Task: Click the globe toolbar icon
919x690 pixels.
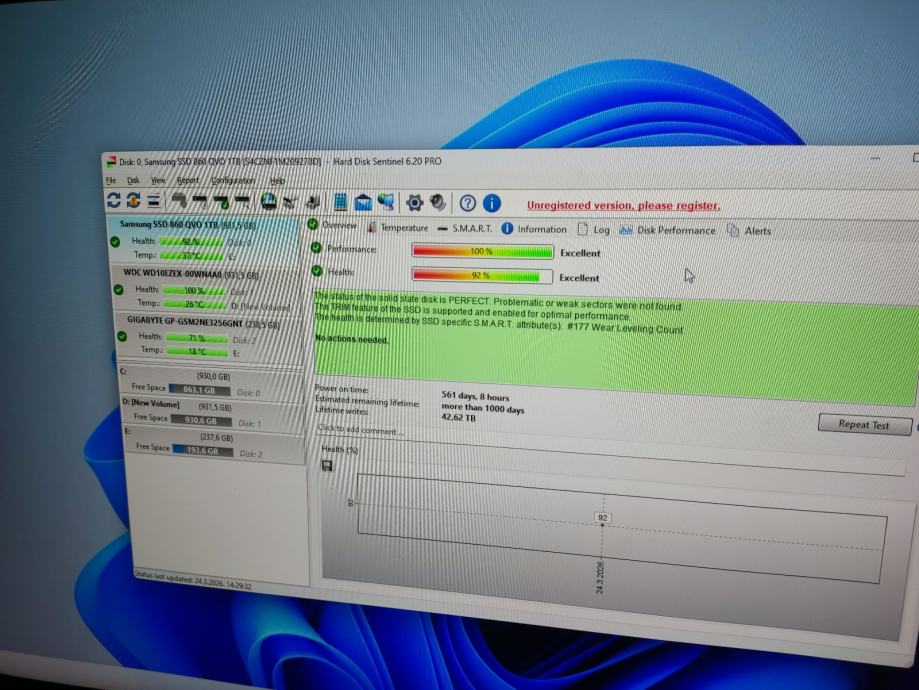Action: pyautogui.click(x=268, y=202)
